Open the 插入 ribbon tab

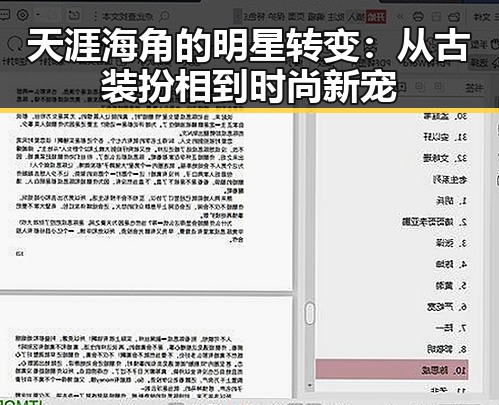(356, 17)
